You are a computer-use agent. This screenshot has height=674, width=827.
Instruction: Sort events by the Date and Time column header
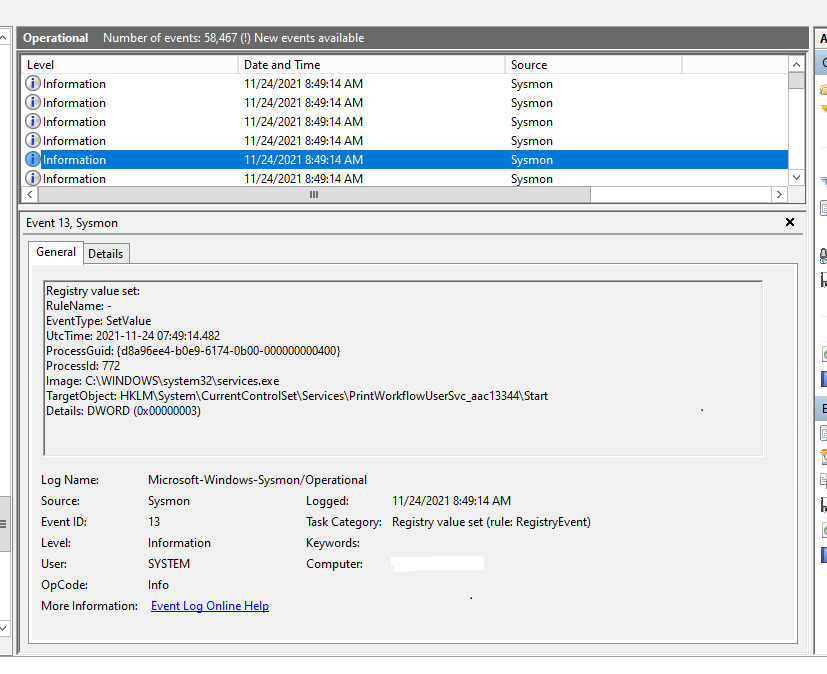(x=371, y=65)
